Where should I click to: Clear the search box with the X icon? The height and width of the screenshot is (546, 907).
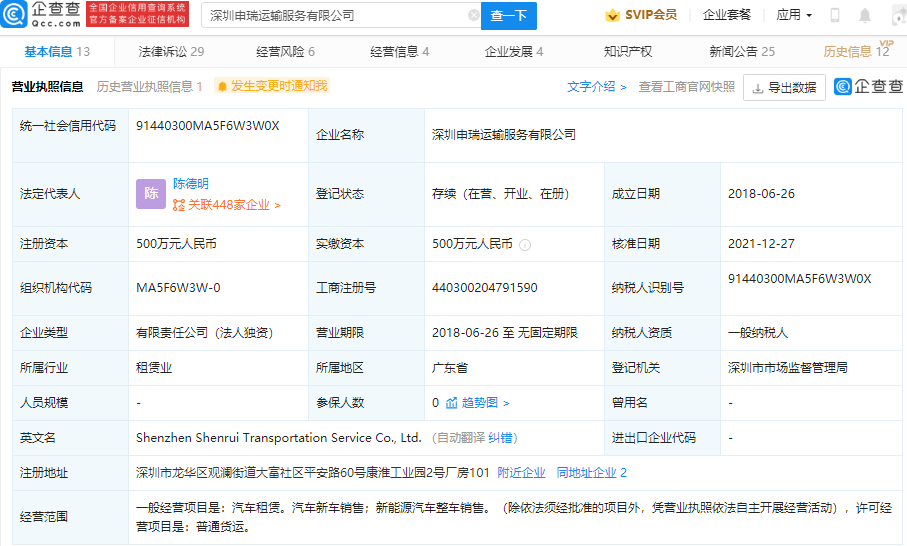coord(474,16)
